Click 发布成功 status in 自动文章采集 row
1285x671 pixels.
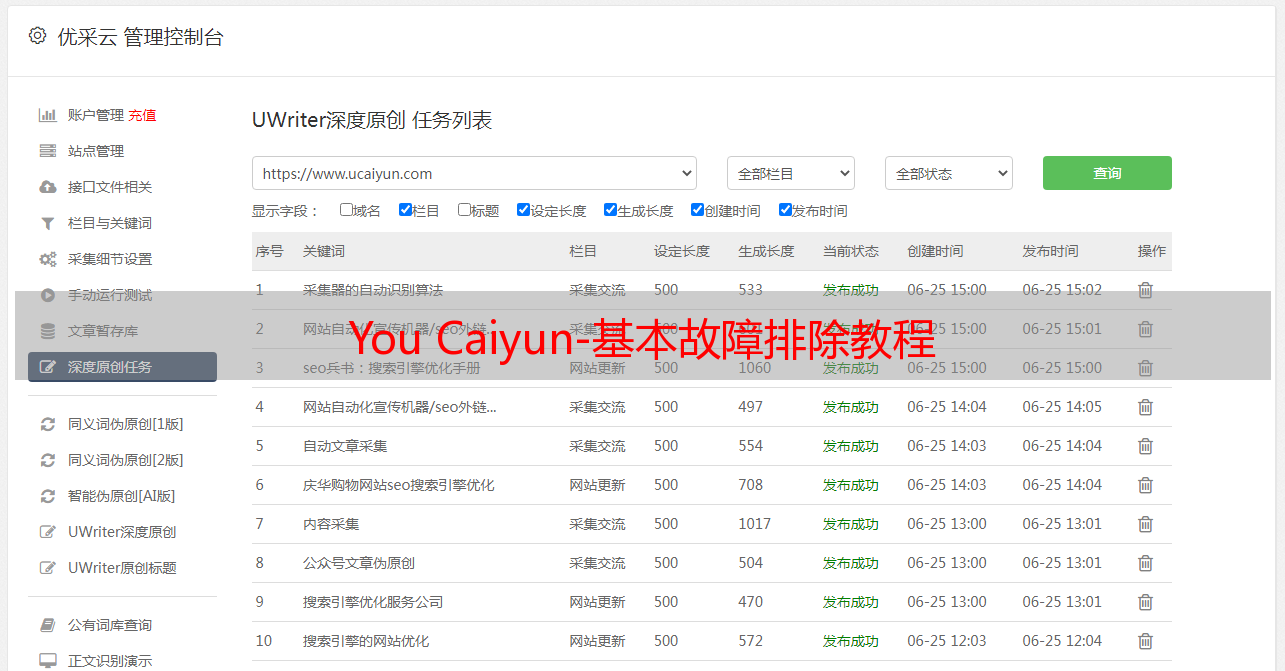(x=851, y=446)
